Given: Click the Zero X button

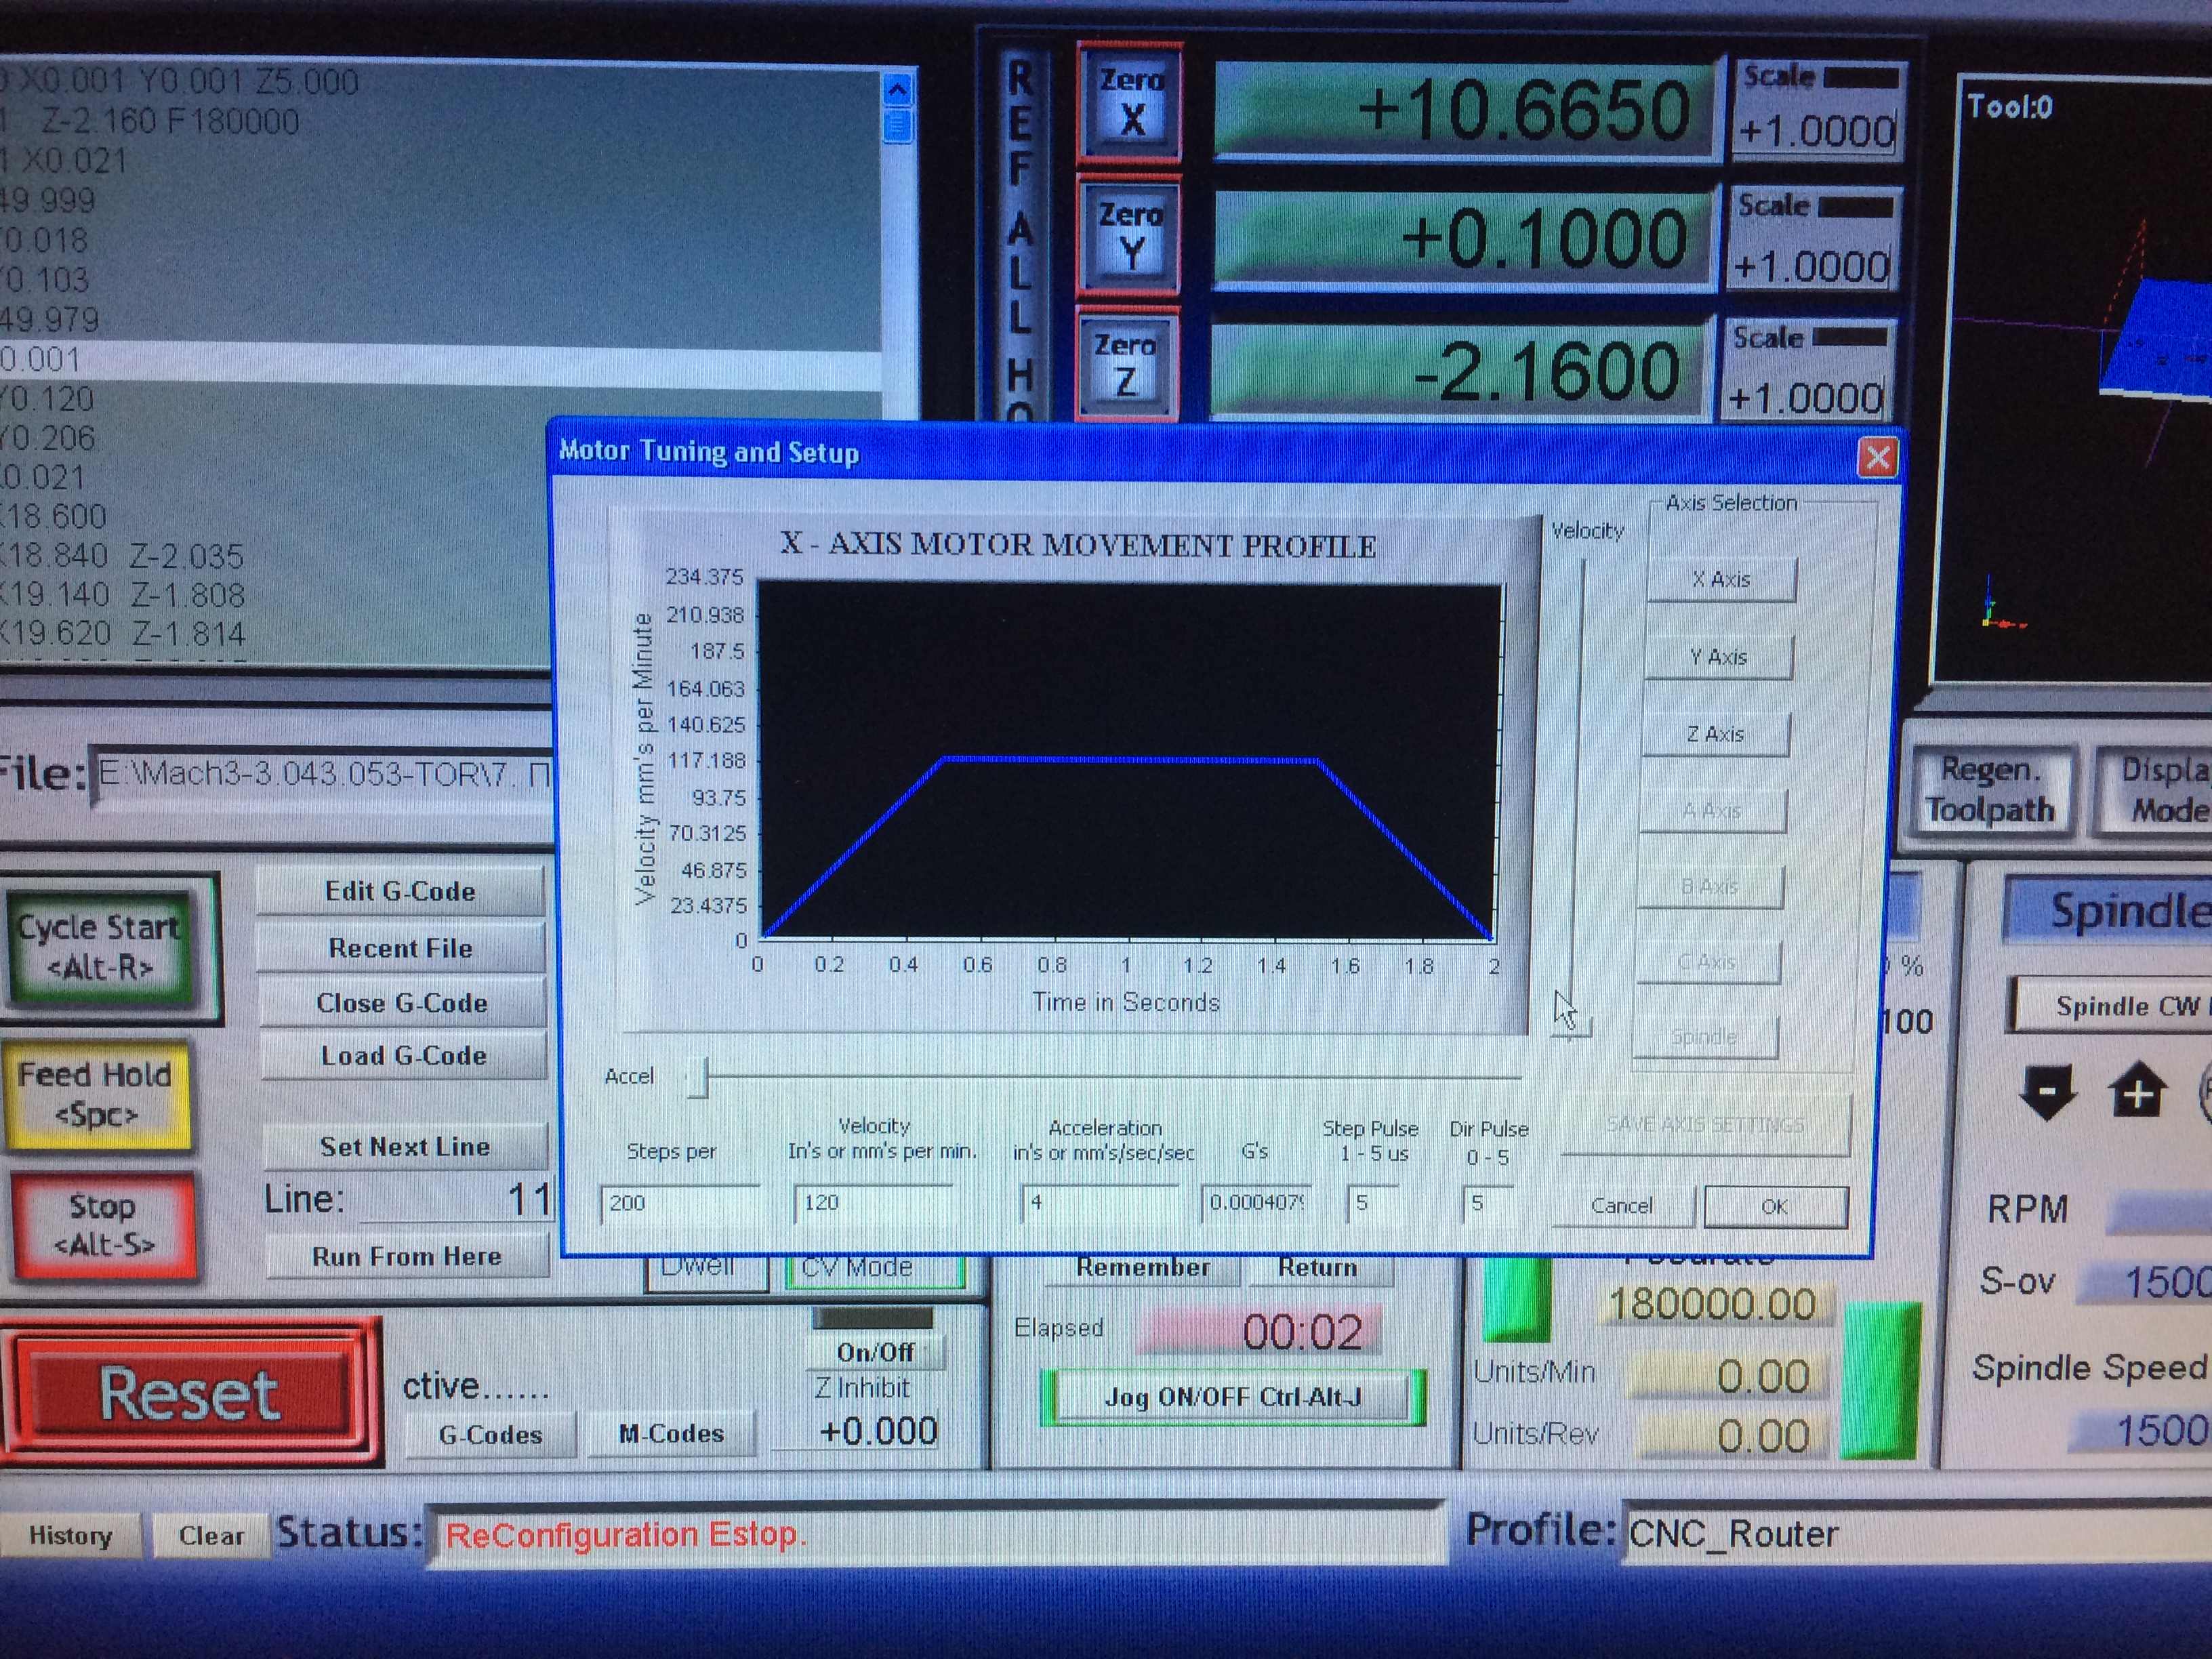Looking at the screenshot, I should click(x=1130, y=102).
